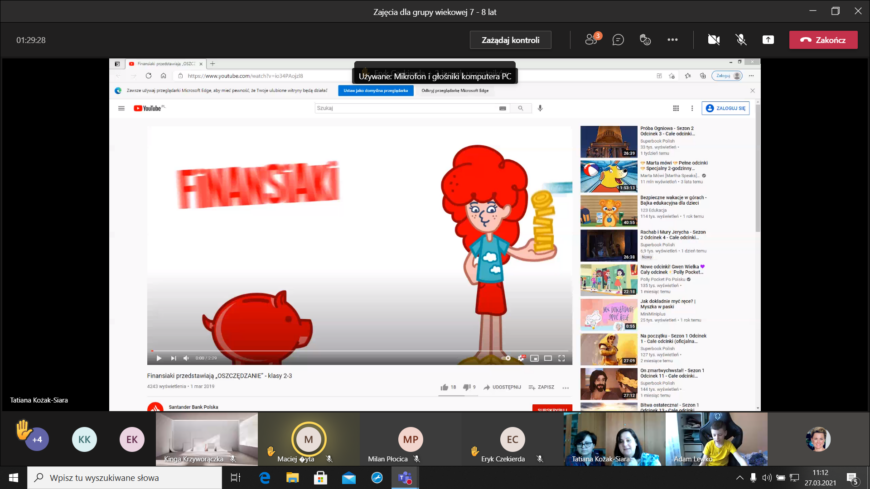The height and width of the screenshot is (489, 870).
Task: Click the YouTube search field Szukaj
Action: [x=405, y=108]
